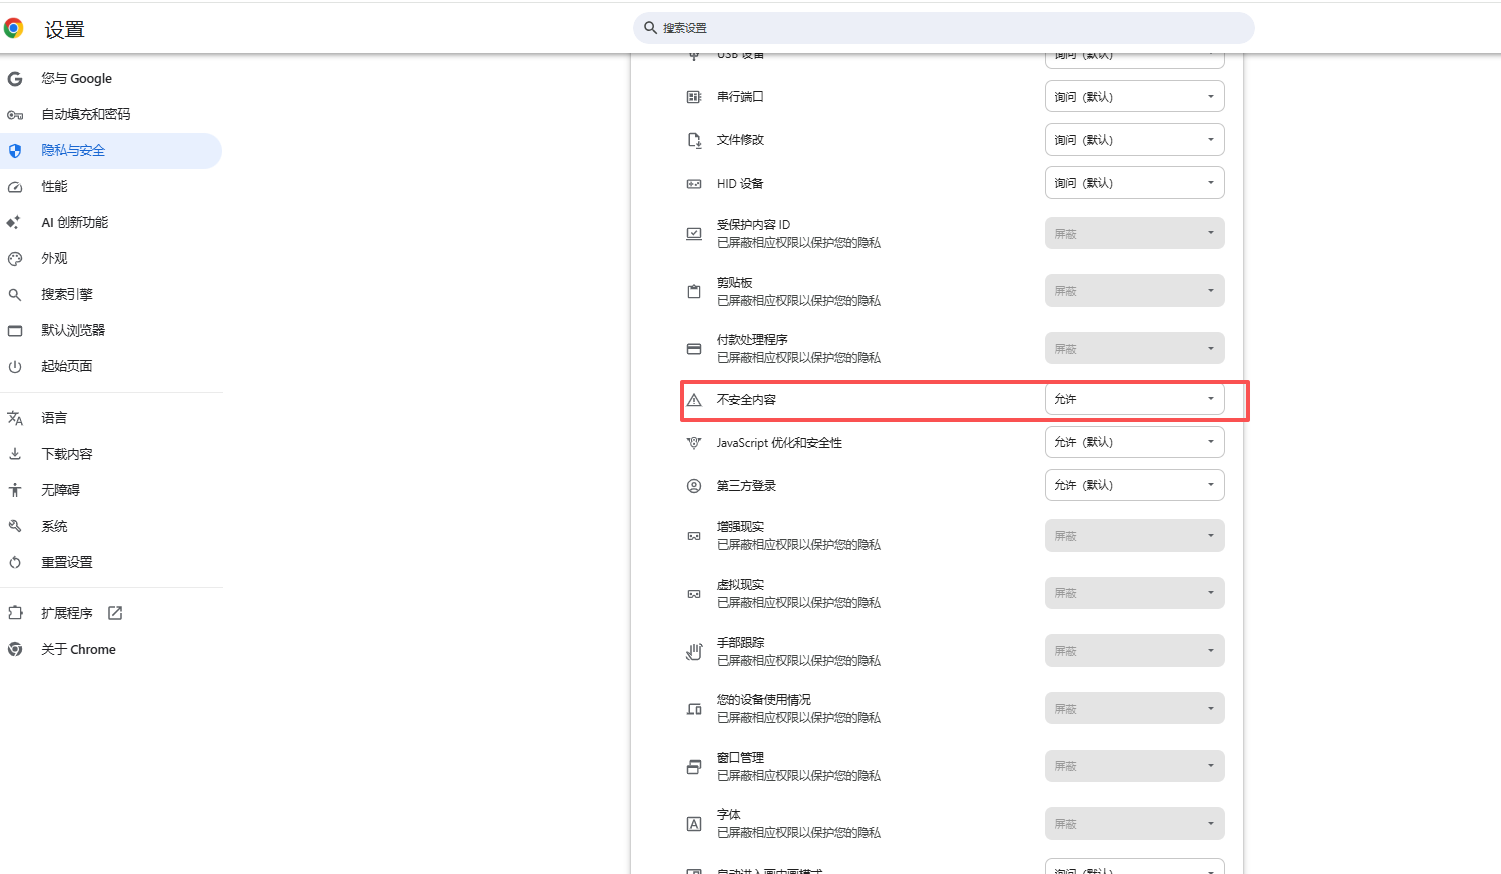Click the clipboard icon beside 剪贴板

(x=694, y=291)
